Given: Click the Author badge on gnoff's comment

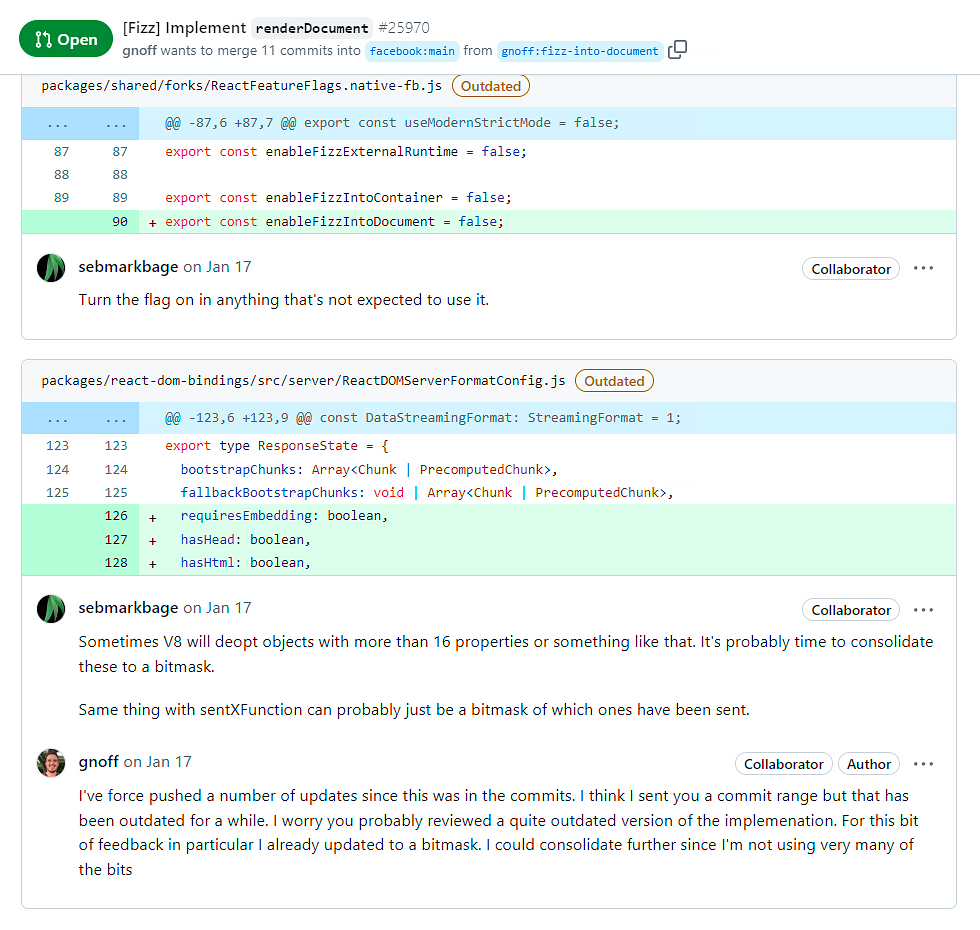Looking at the screenshot, I should click(868, 764).
